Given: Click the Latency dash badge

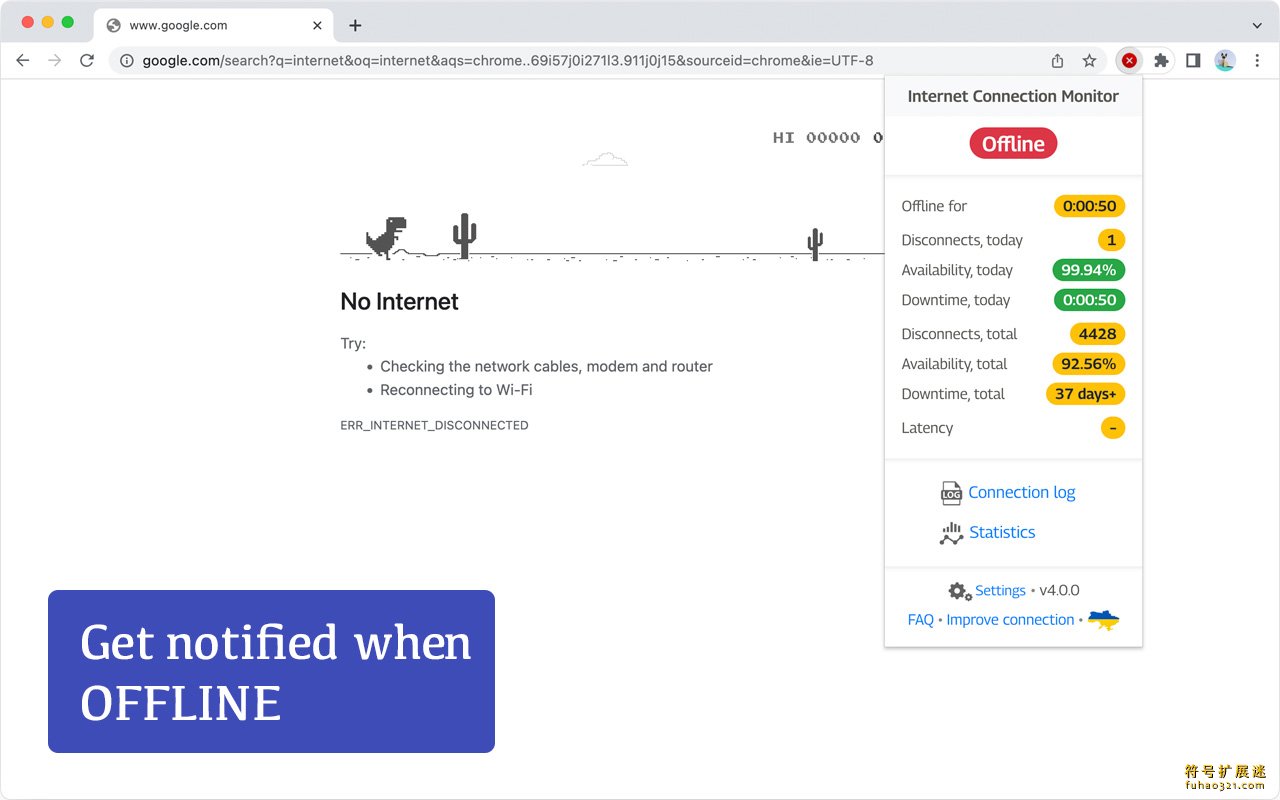Looking at the screenshot, I should coord(1113,428).
